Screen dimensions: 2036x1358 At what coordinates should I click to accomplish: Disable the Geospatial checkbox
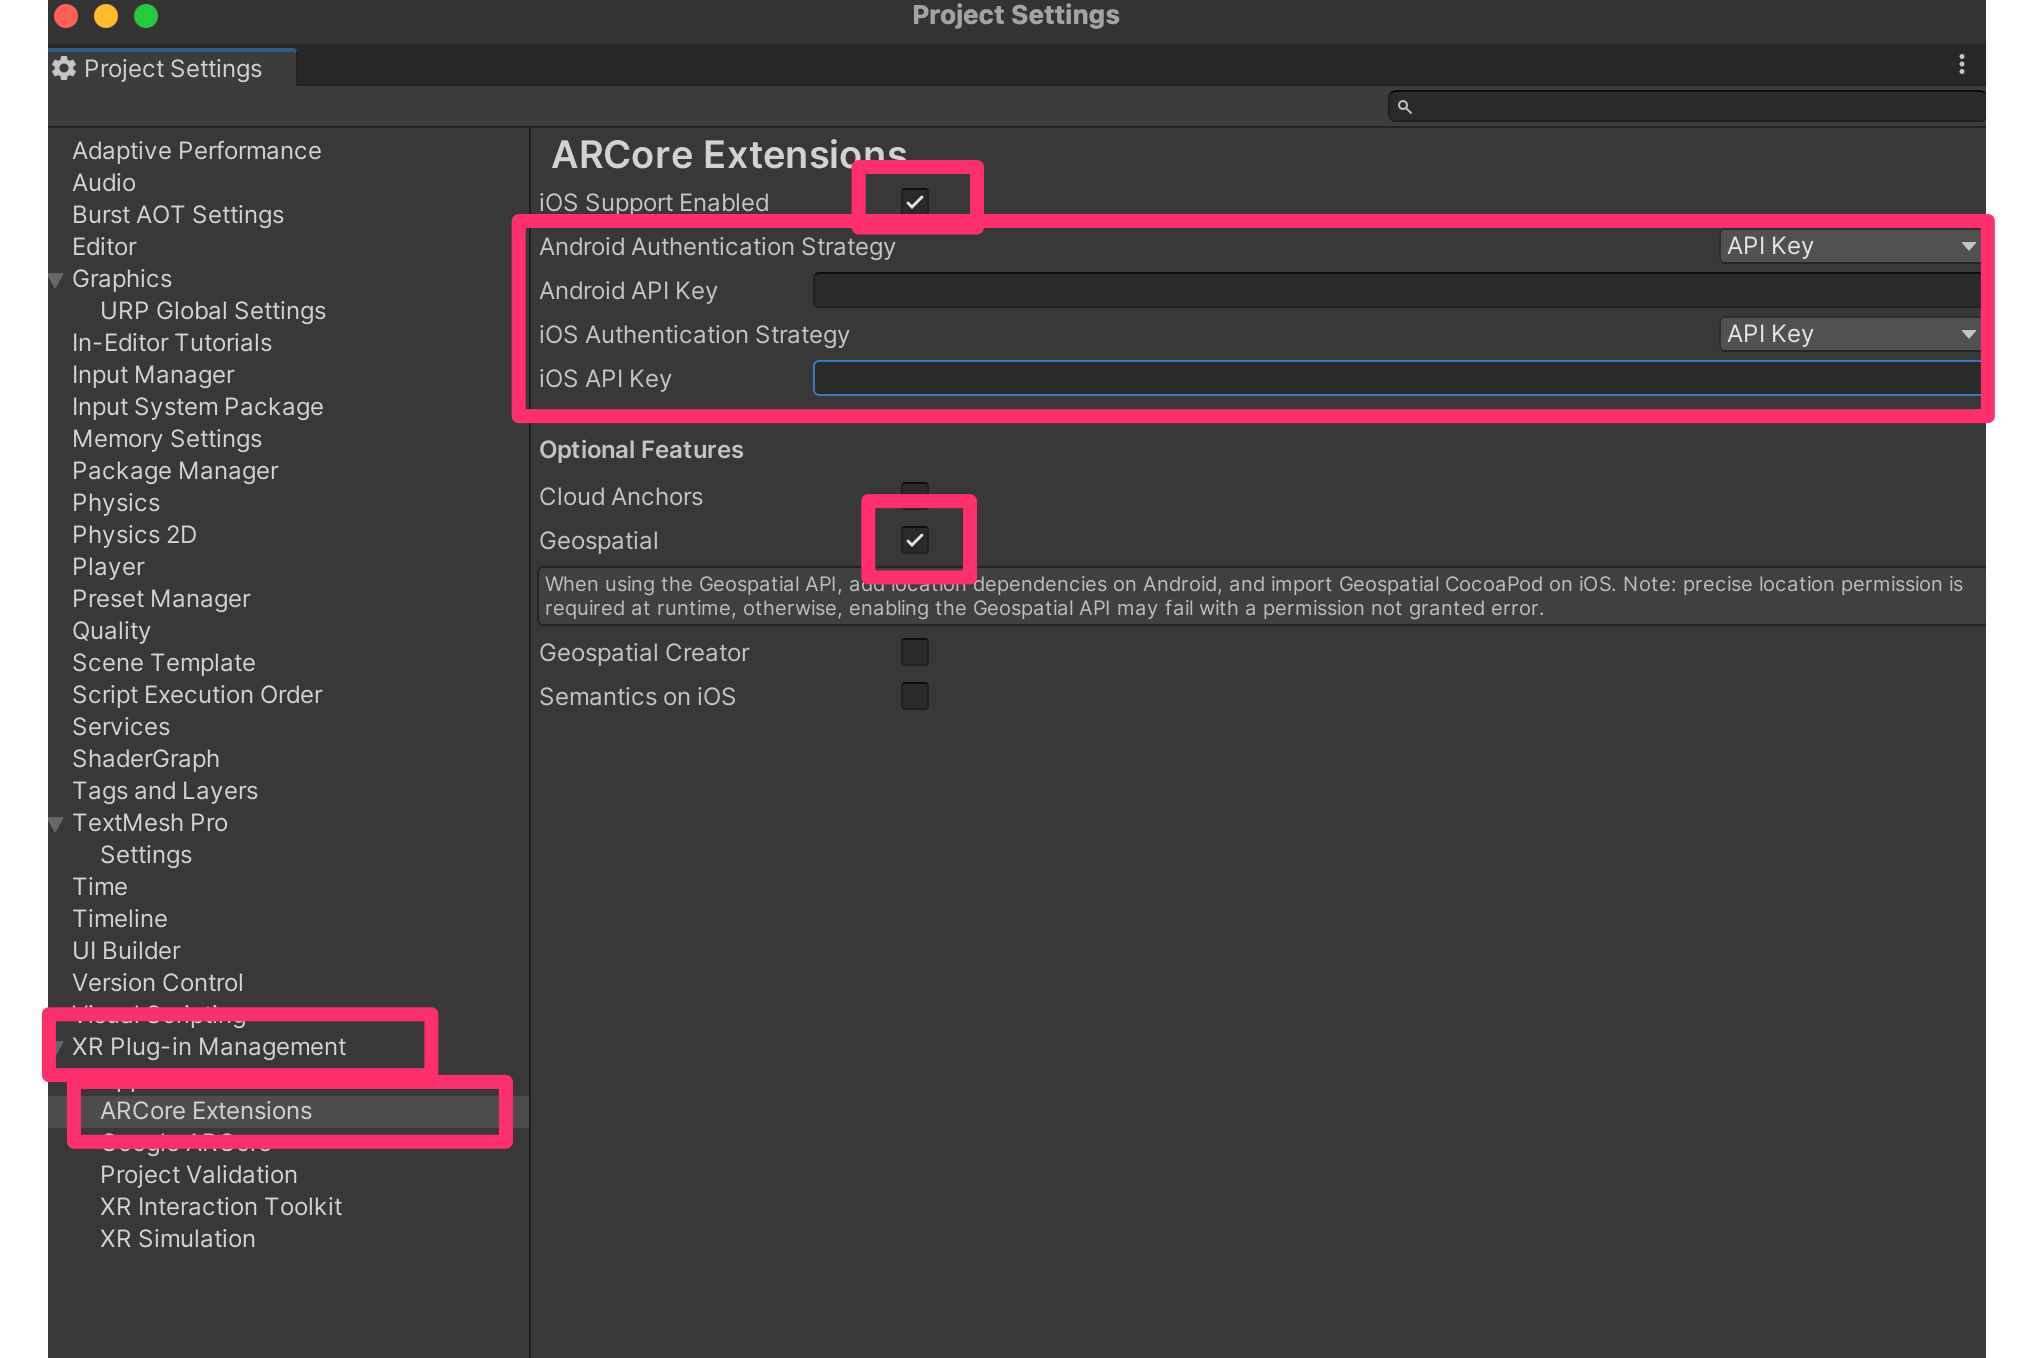click(914, 540)
